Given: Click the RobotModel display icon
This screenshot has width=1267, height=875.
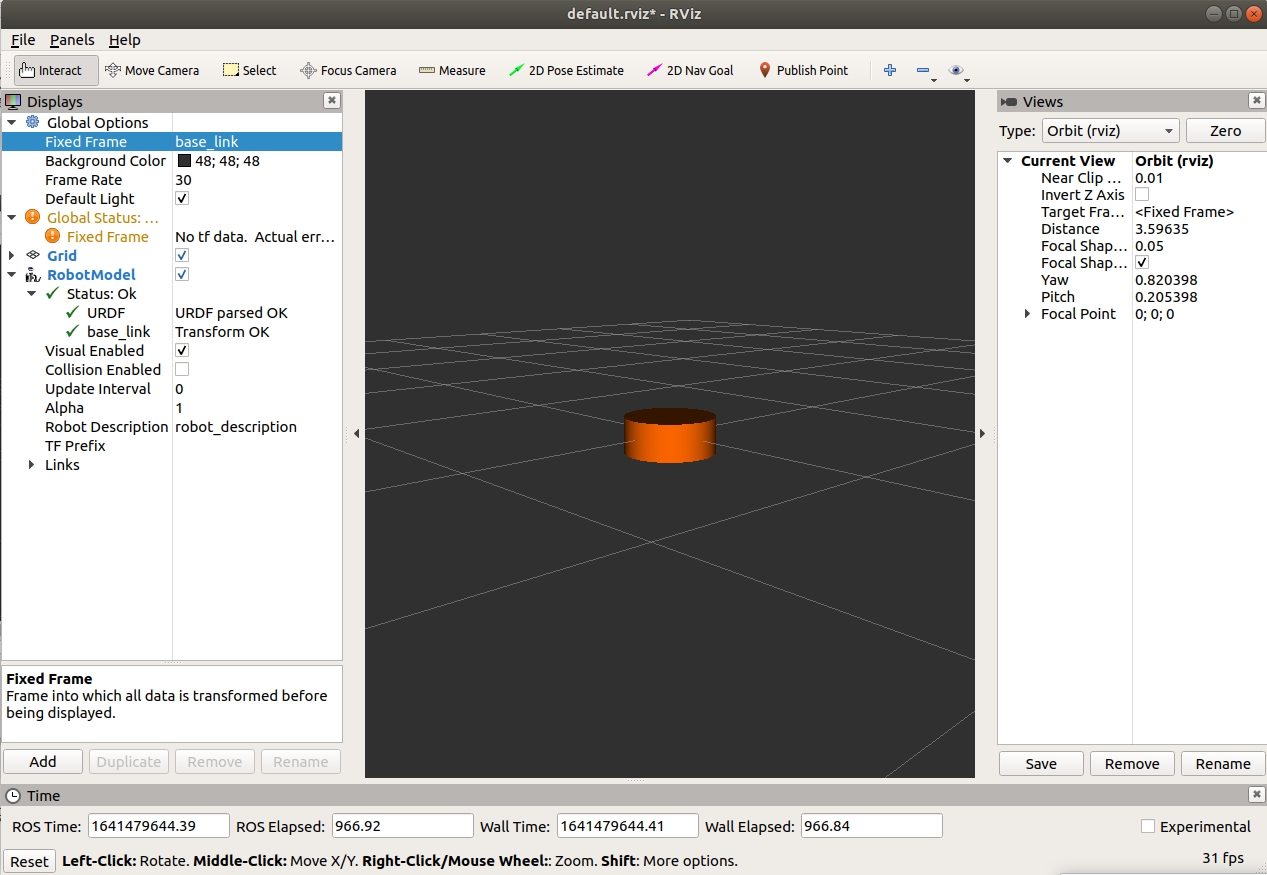Looking at the screenshot, I should click(32, 274).
